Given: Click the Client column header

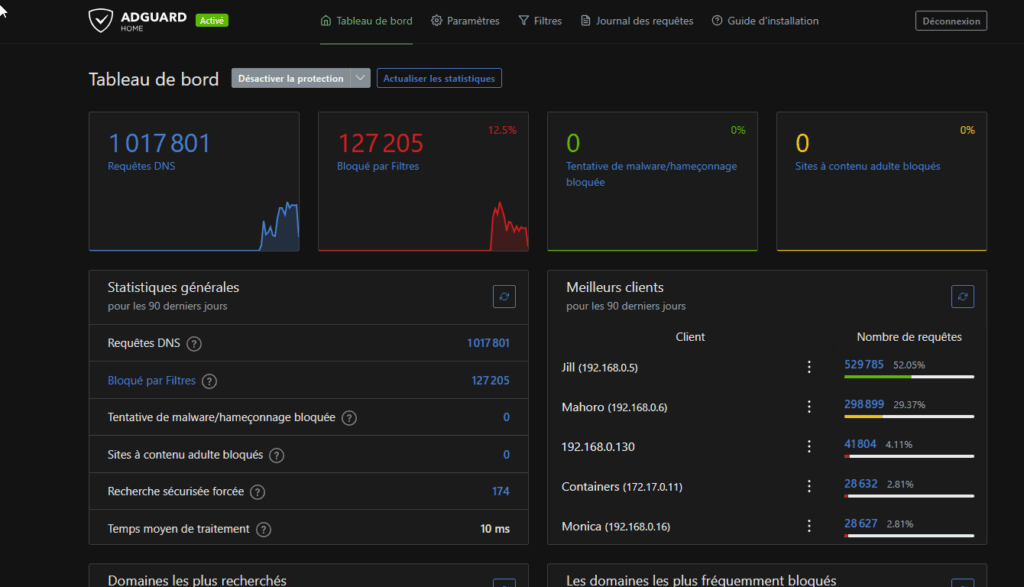Looking at the screenshot, I should coord(690,337).
